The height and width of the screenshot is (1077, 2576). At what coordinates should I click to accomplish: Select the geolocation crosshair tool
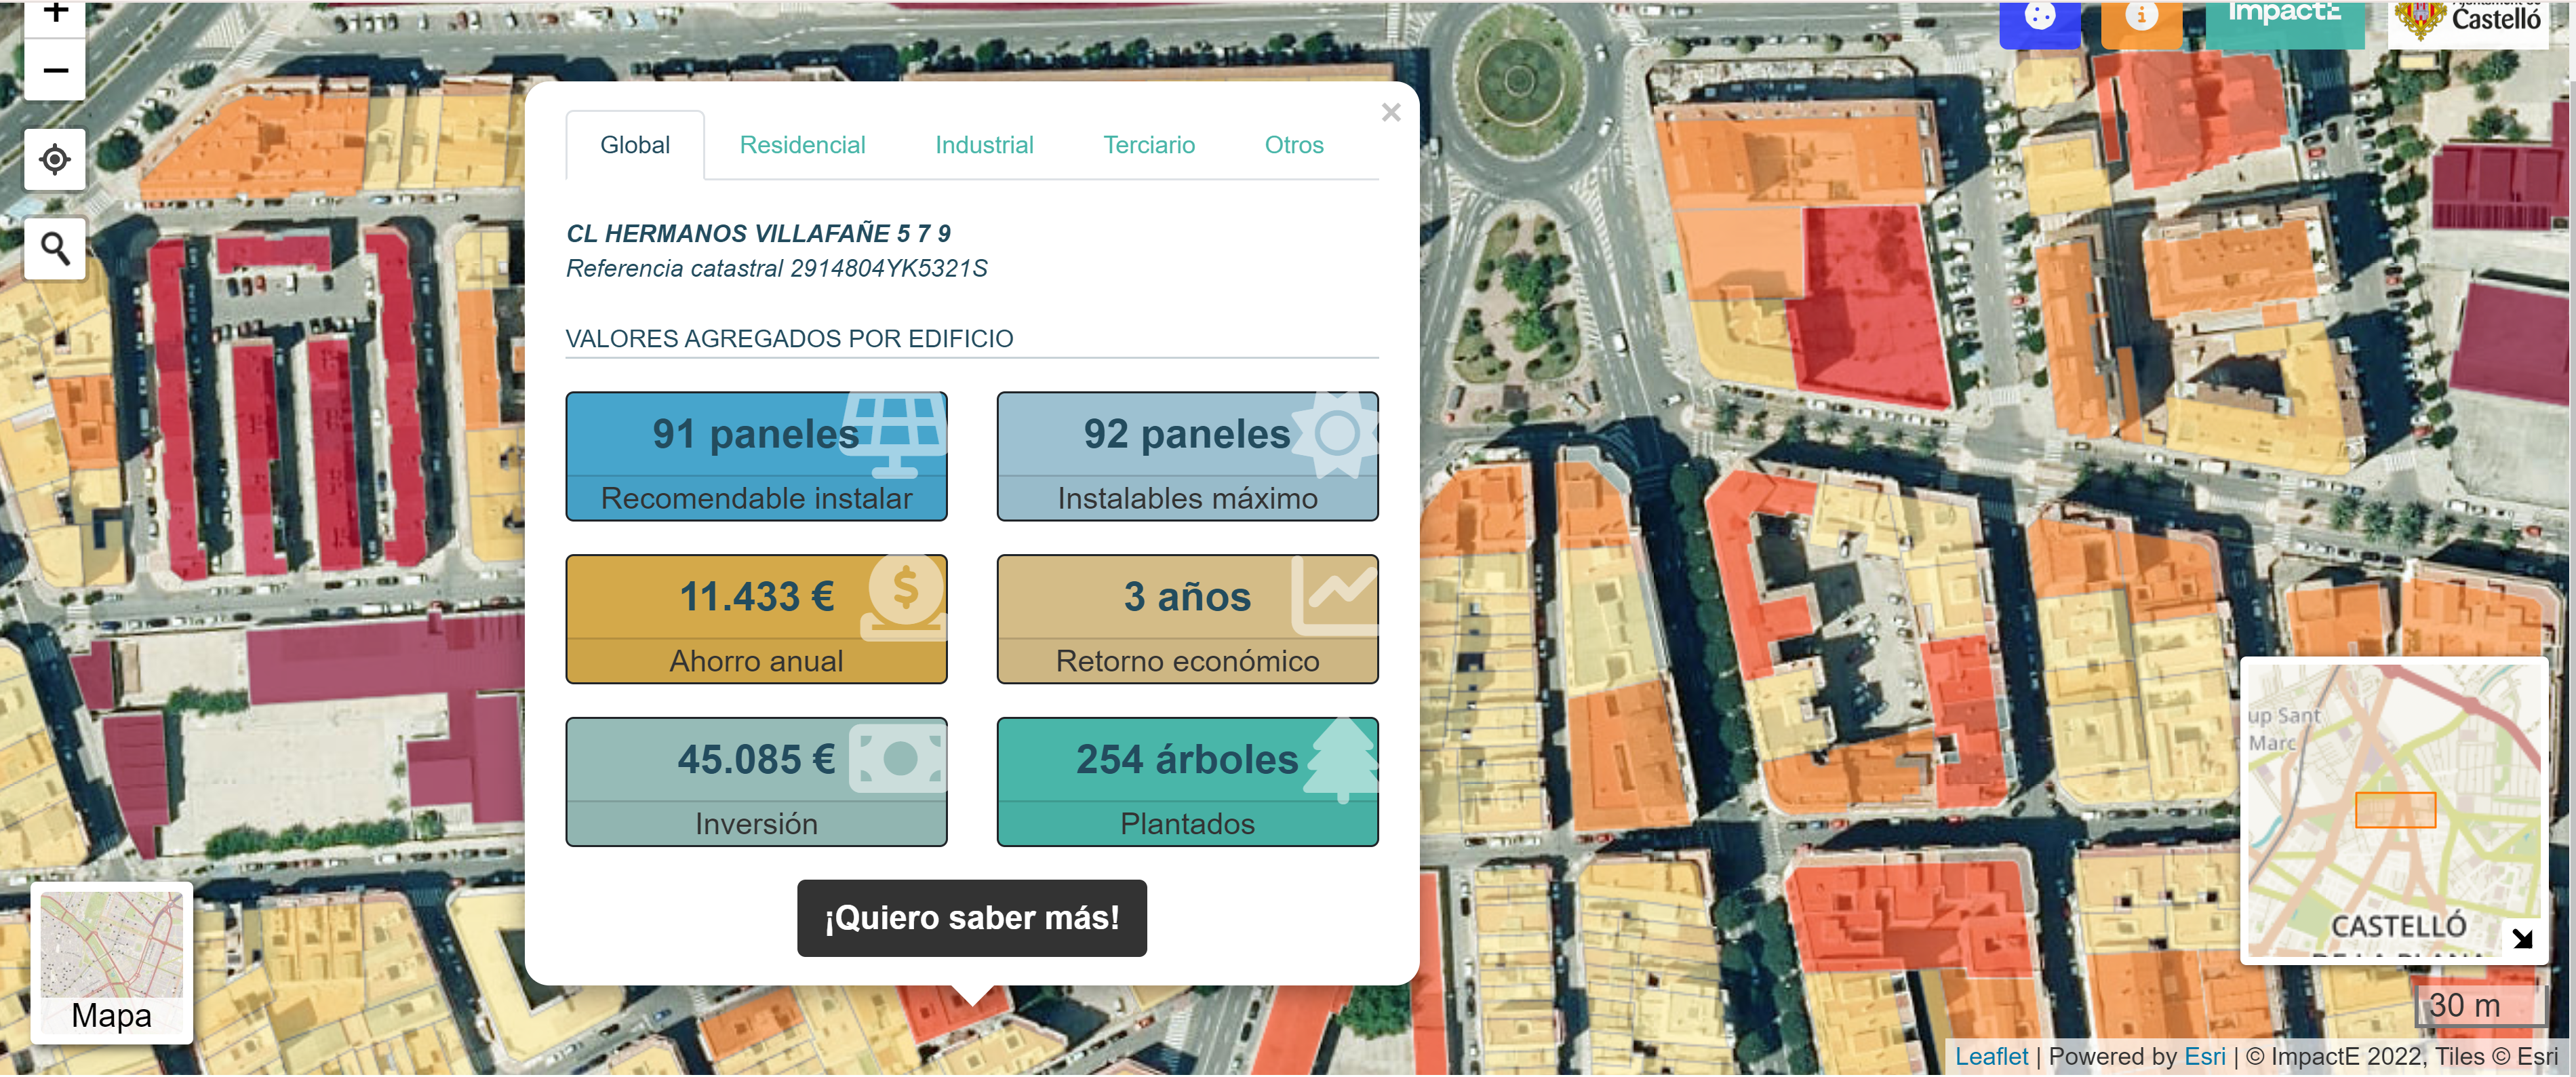click(x=54, y=159)
